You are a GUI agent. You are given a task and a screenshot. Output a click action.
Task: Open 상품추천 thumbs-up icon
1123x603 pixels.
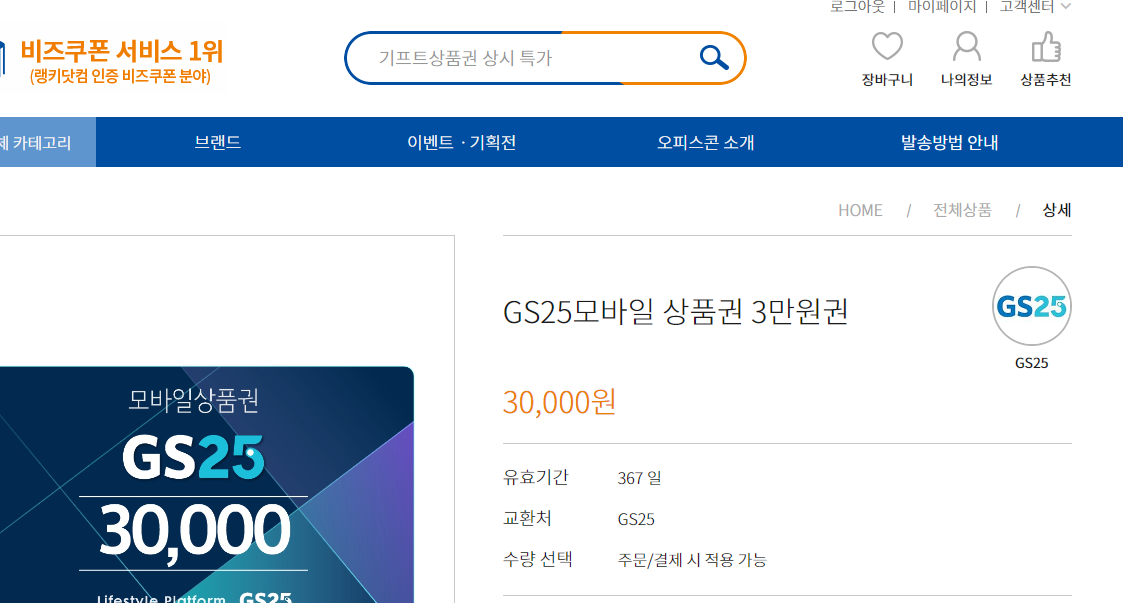click(1046, 47)
